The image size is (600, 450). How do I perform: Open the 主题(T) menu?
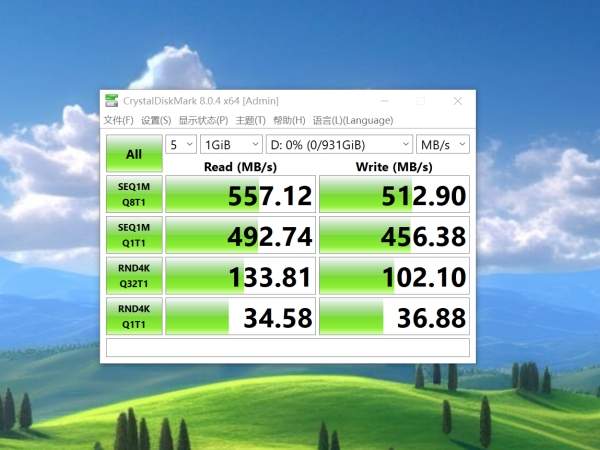[251, 120]
